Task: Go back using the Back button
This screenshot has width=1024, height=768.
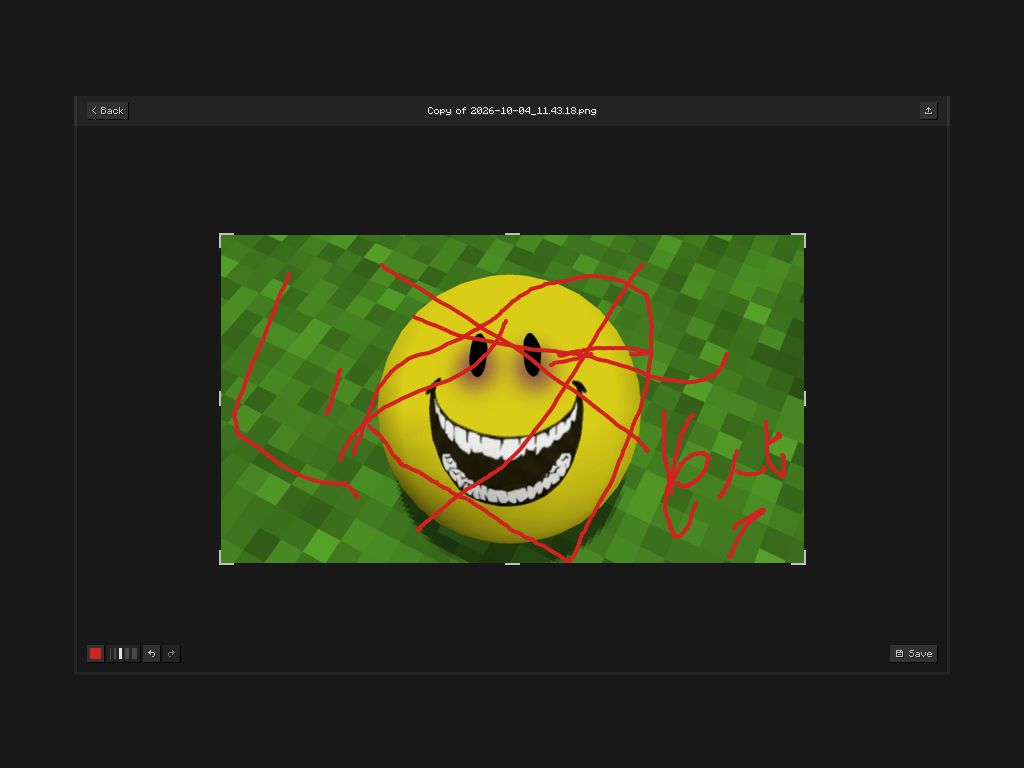Action: 108,111
